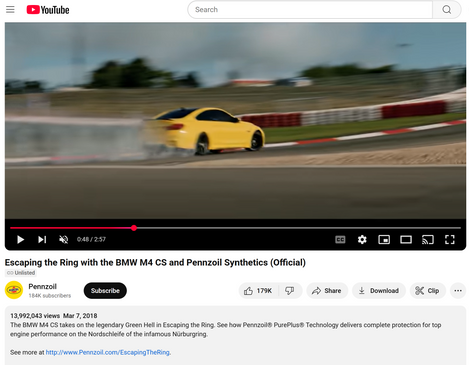Click the 0:48 / 2:57 time display

(91, 239)
